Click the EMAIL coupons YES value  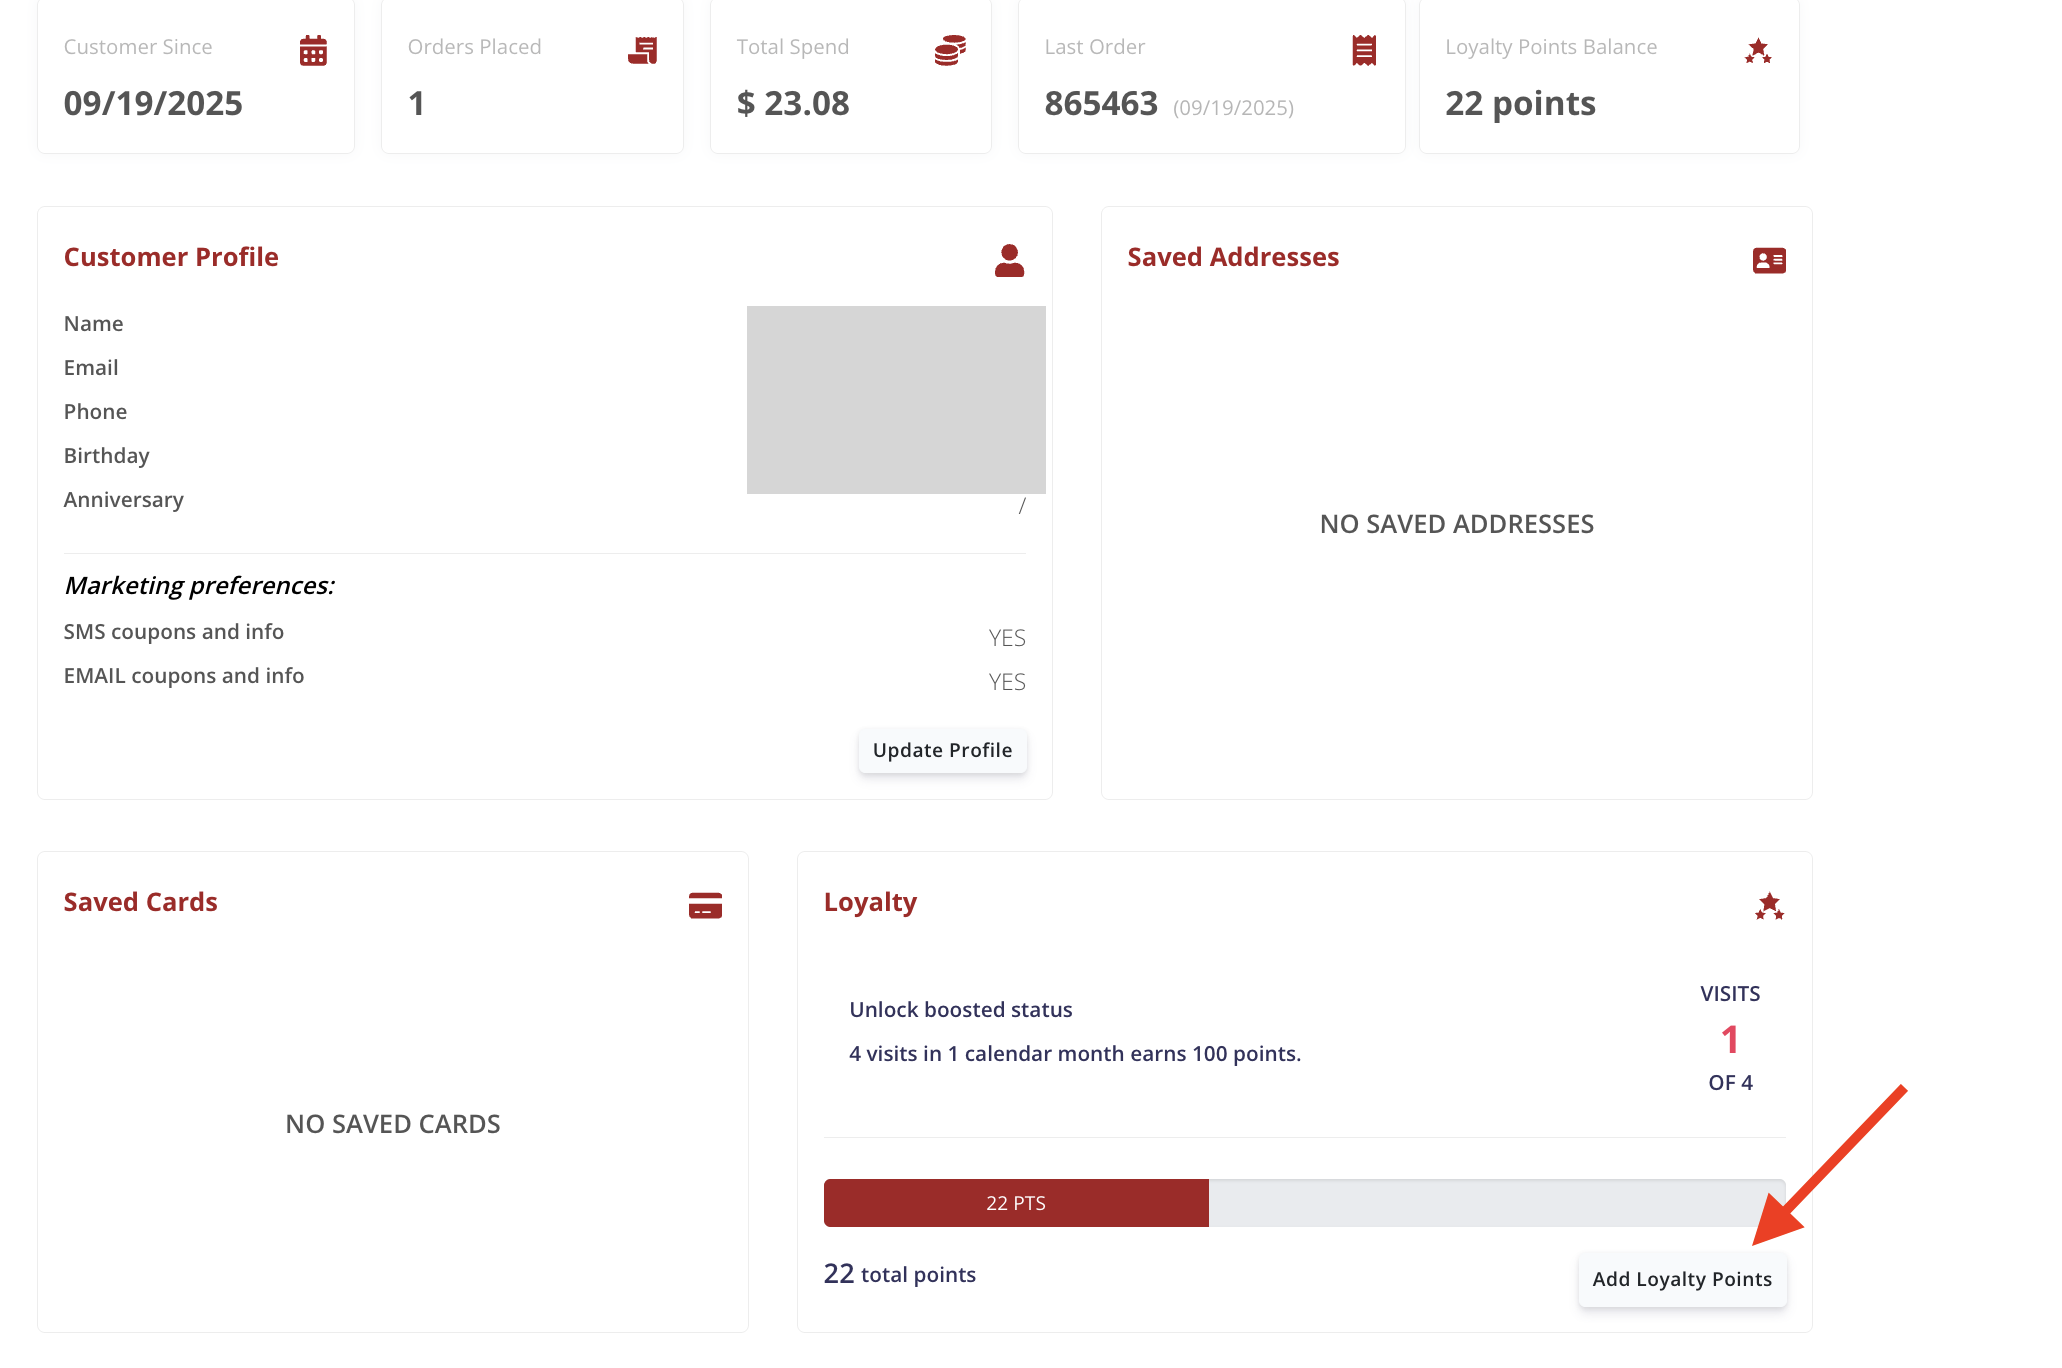1006,682
